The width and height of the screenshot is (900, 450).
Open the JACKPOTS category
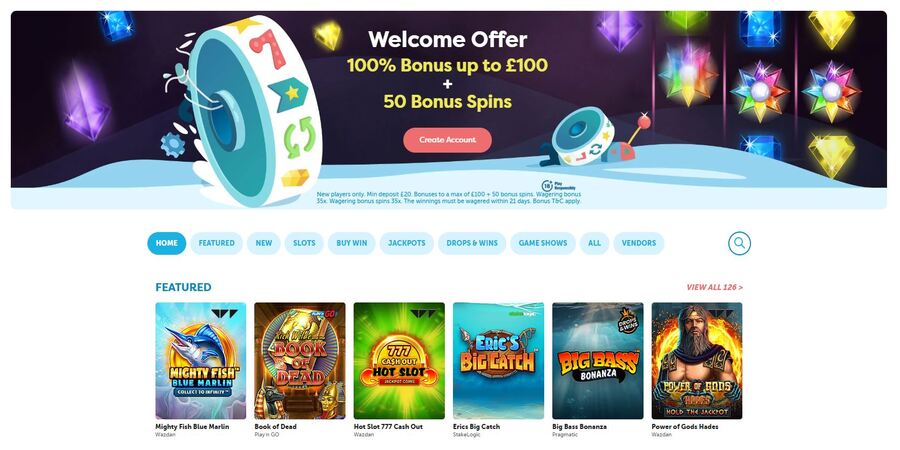(406, 243)
